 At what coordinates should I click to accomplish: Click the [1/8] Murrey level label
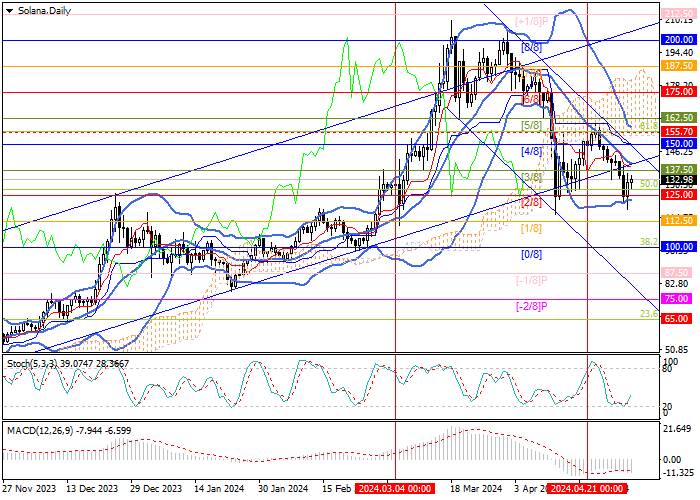point(531,229)
